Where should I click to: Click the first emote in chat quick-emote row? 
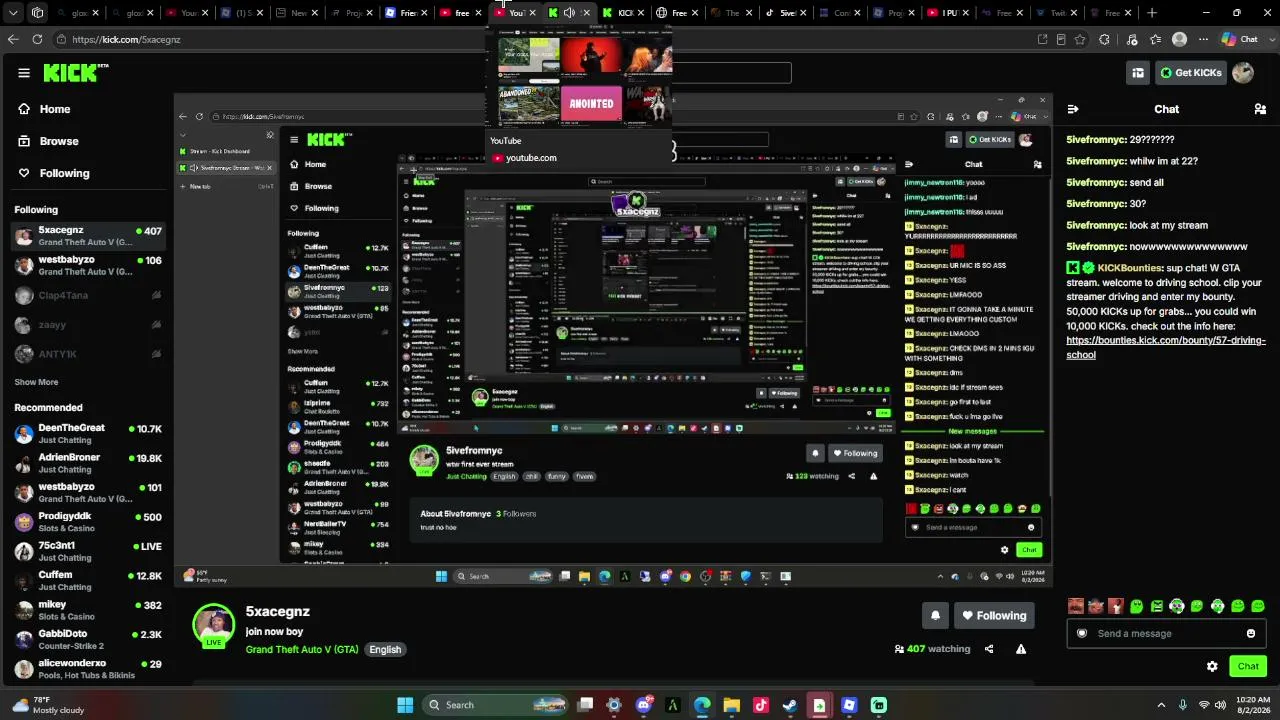pyautogui.click(x=1076, y=606)
